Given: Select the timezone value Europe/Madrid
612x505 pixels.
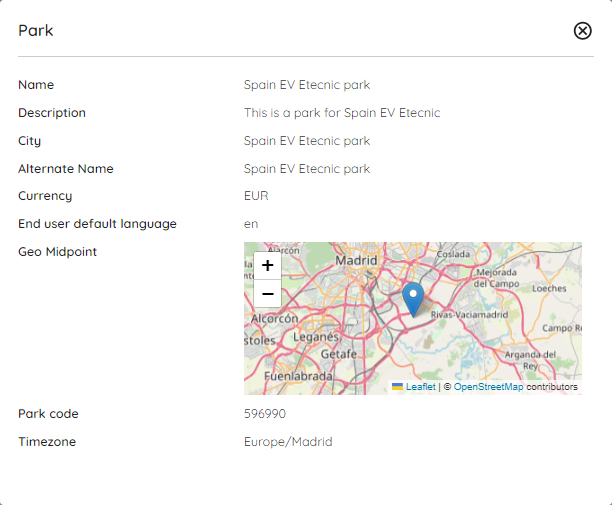Looking at the screenshot, I should click(x=288, y=442).
